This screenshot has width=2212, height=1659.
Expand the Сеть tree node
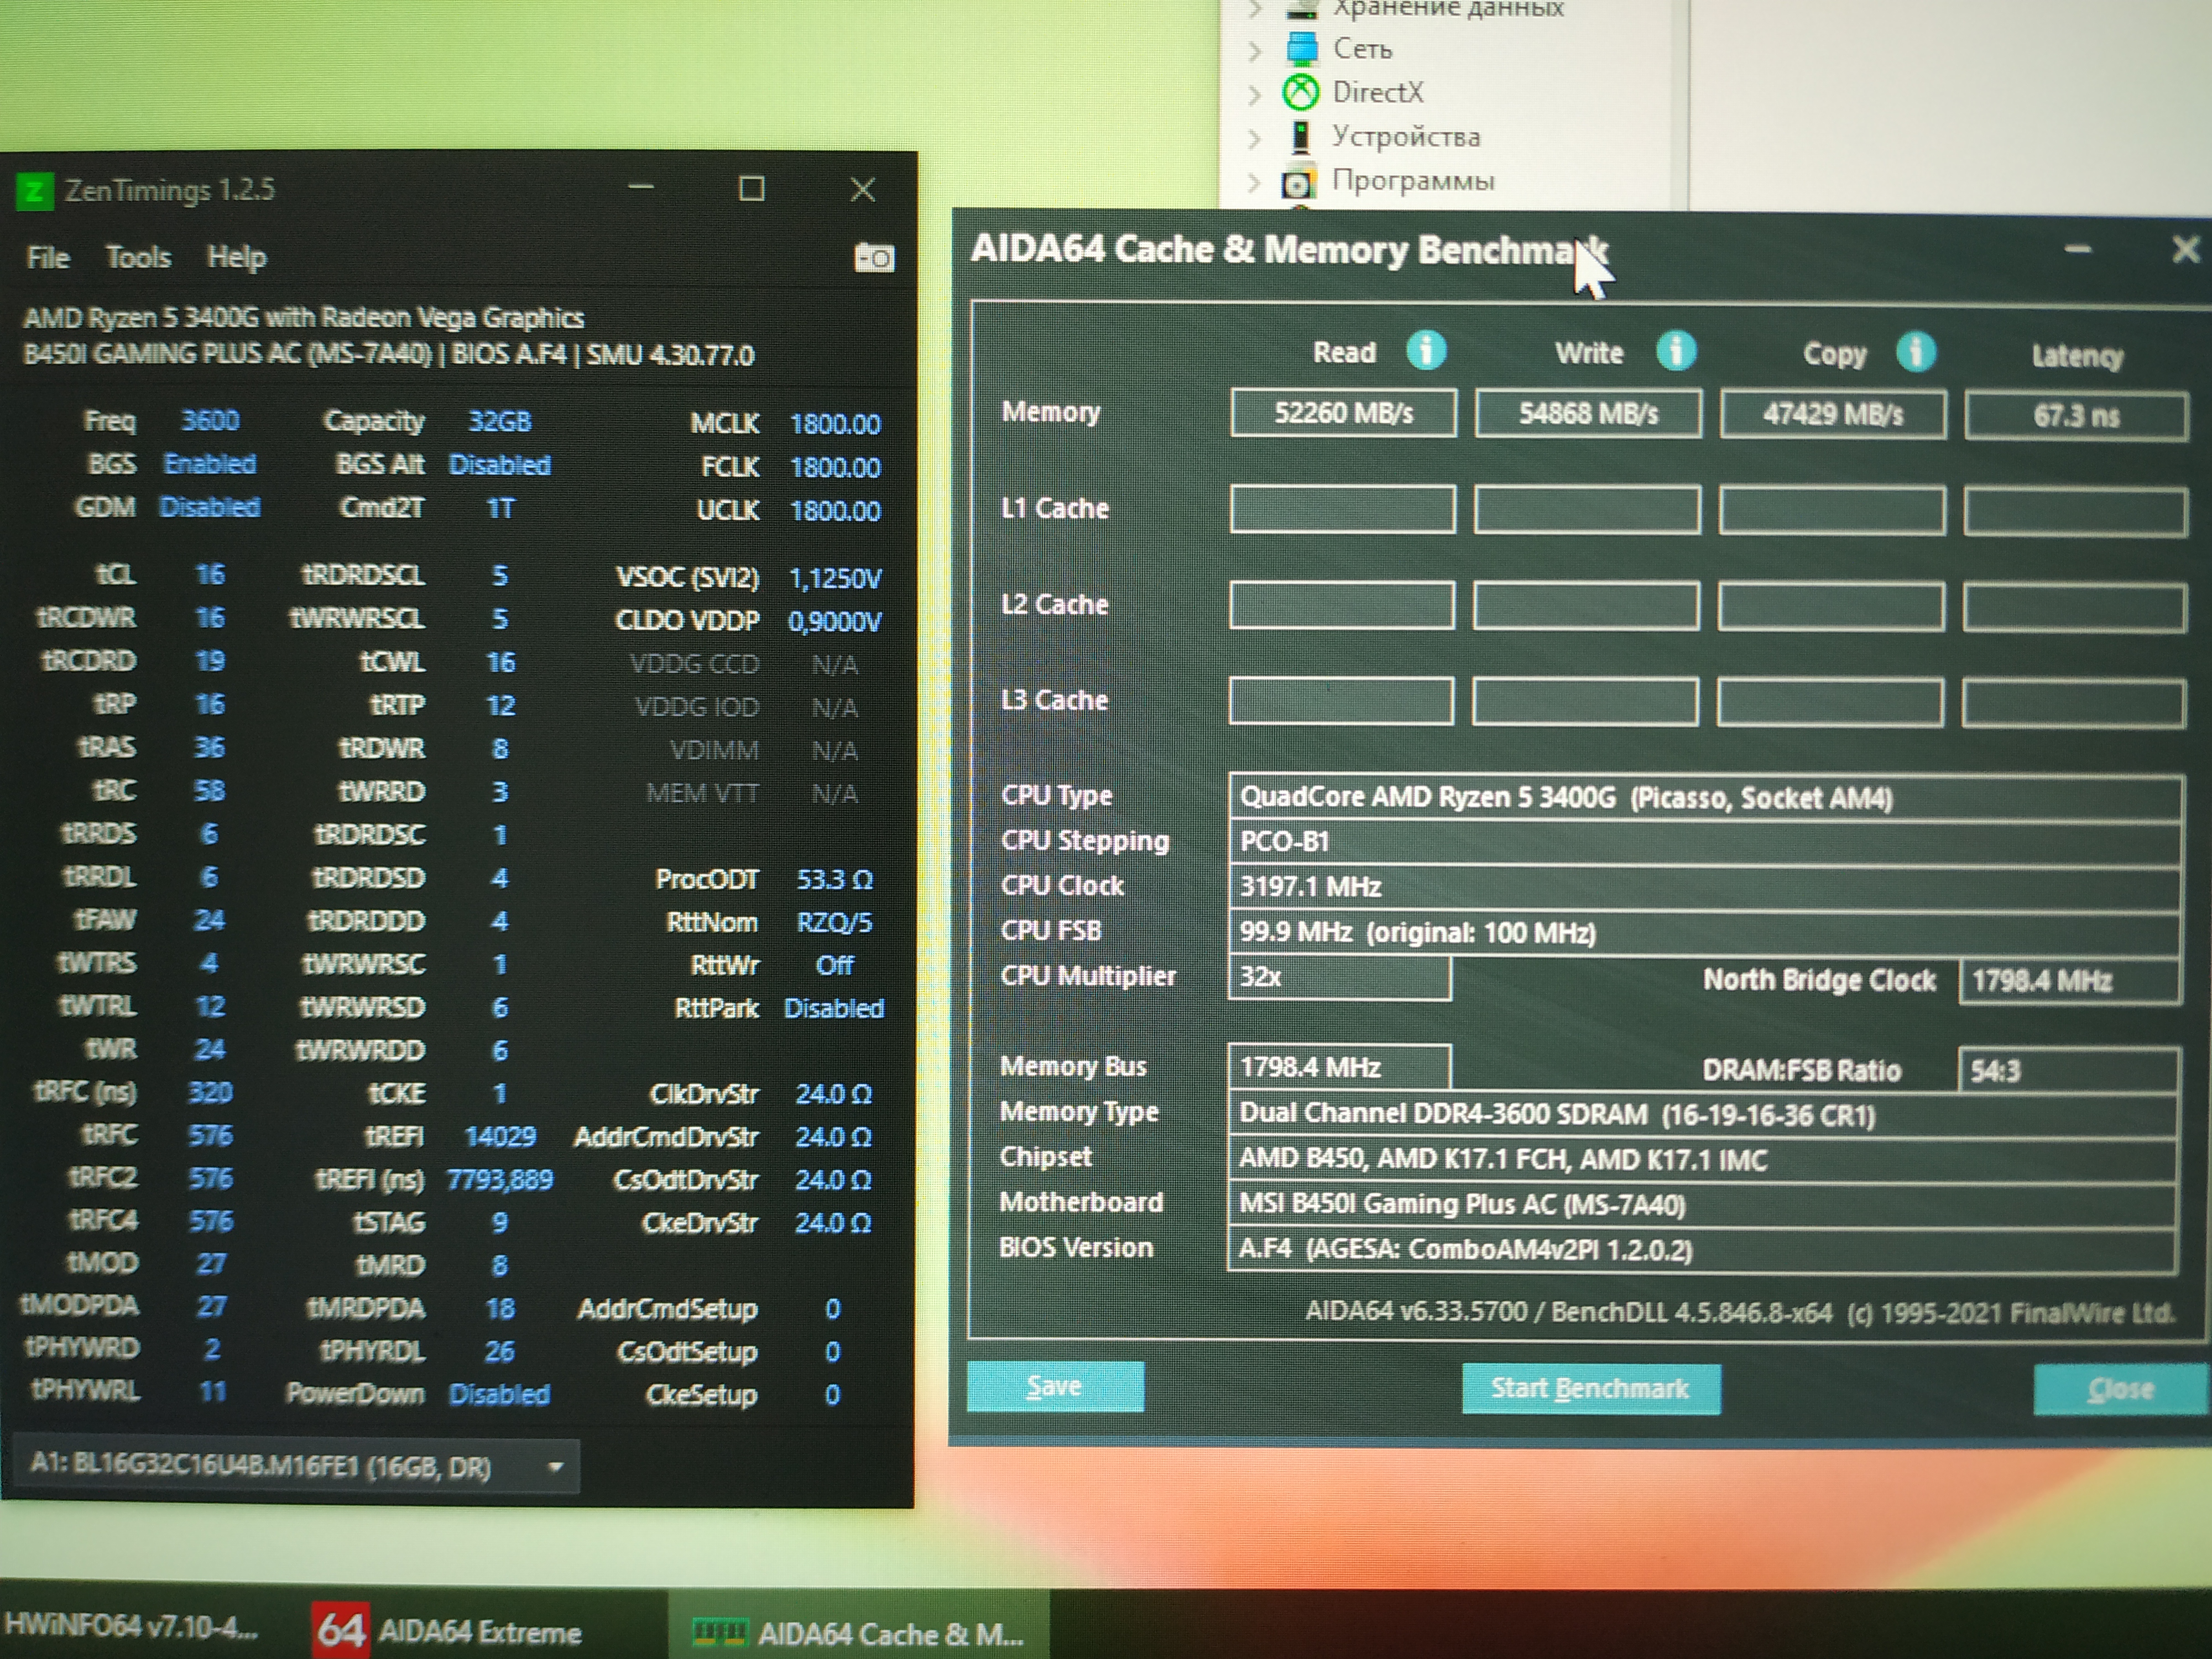coord(1254,50)
